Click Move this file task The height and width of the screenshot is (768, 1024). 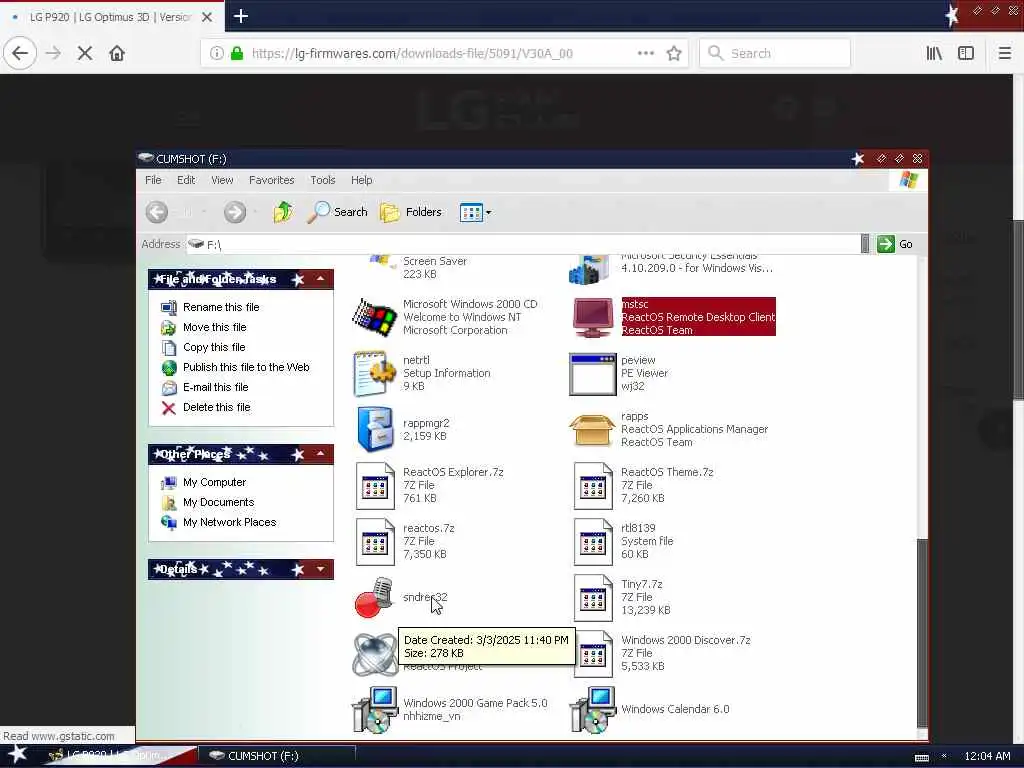[x=214, y=327]
